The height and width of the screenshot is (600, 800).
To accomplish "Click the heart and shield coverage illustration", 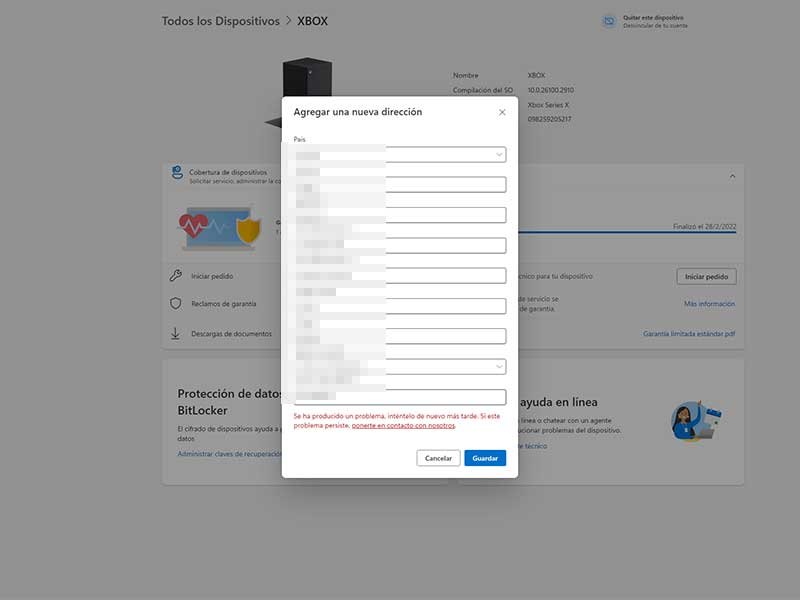I will tap(220, 228).
